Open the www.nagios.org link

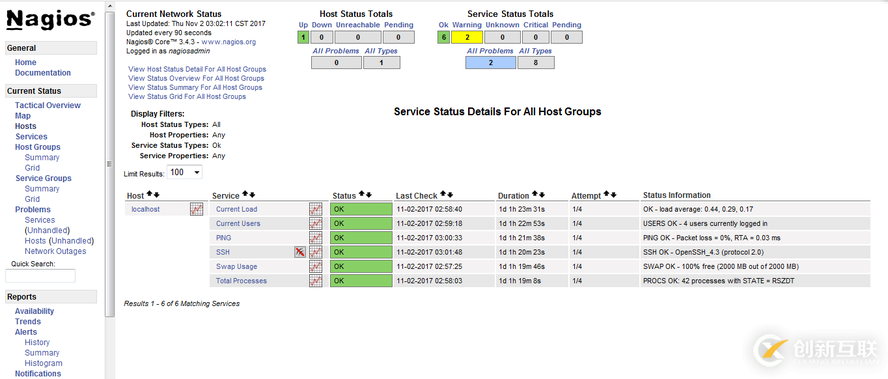pos(229,42)
